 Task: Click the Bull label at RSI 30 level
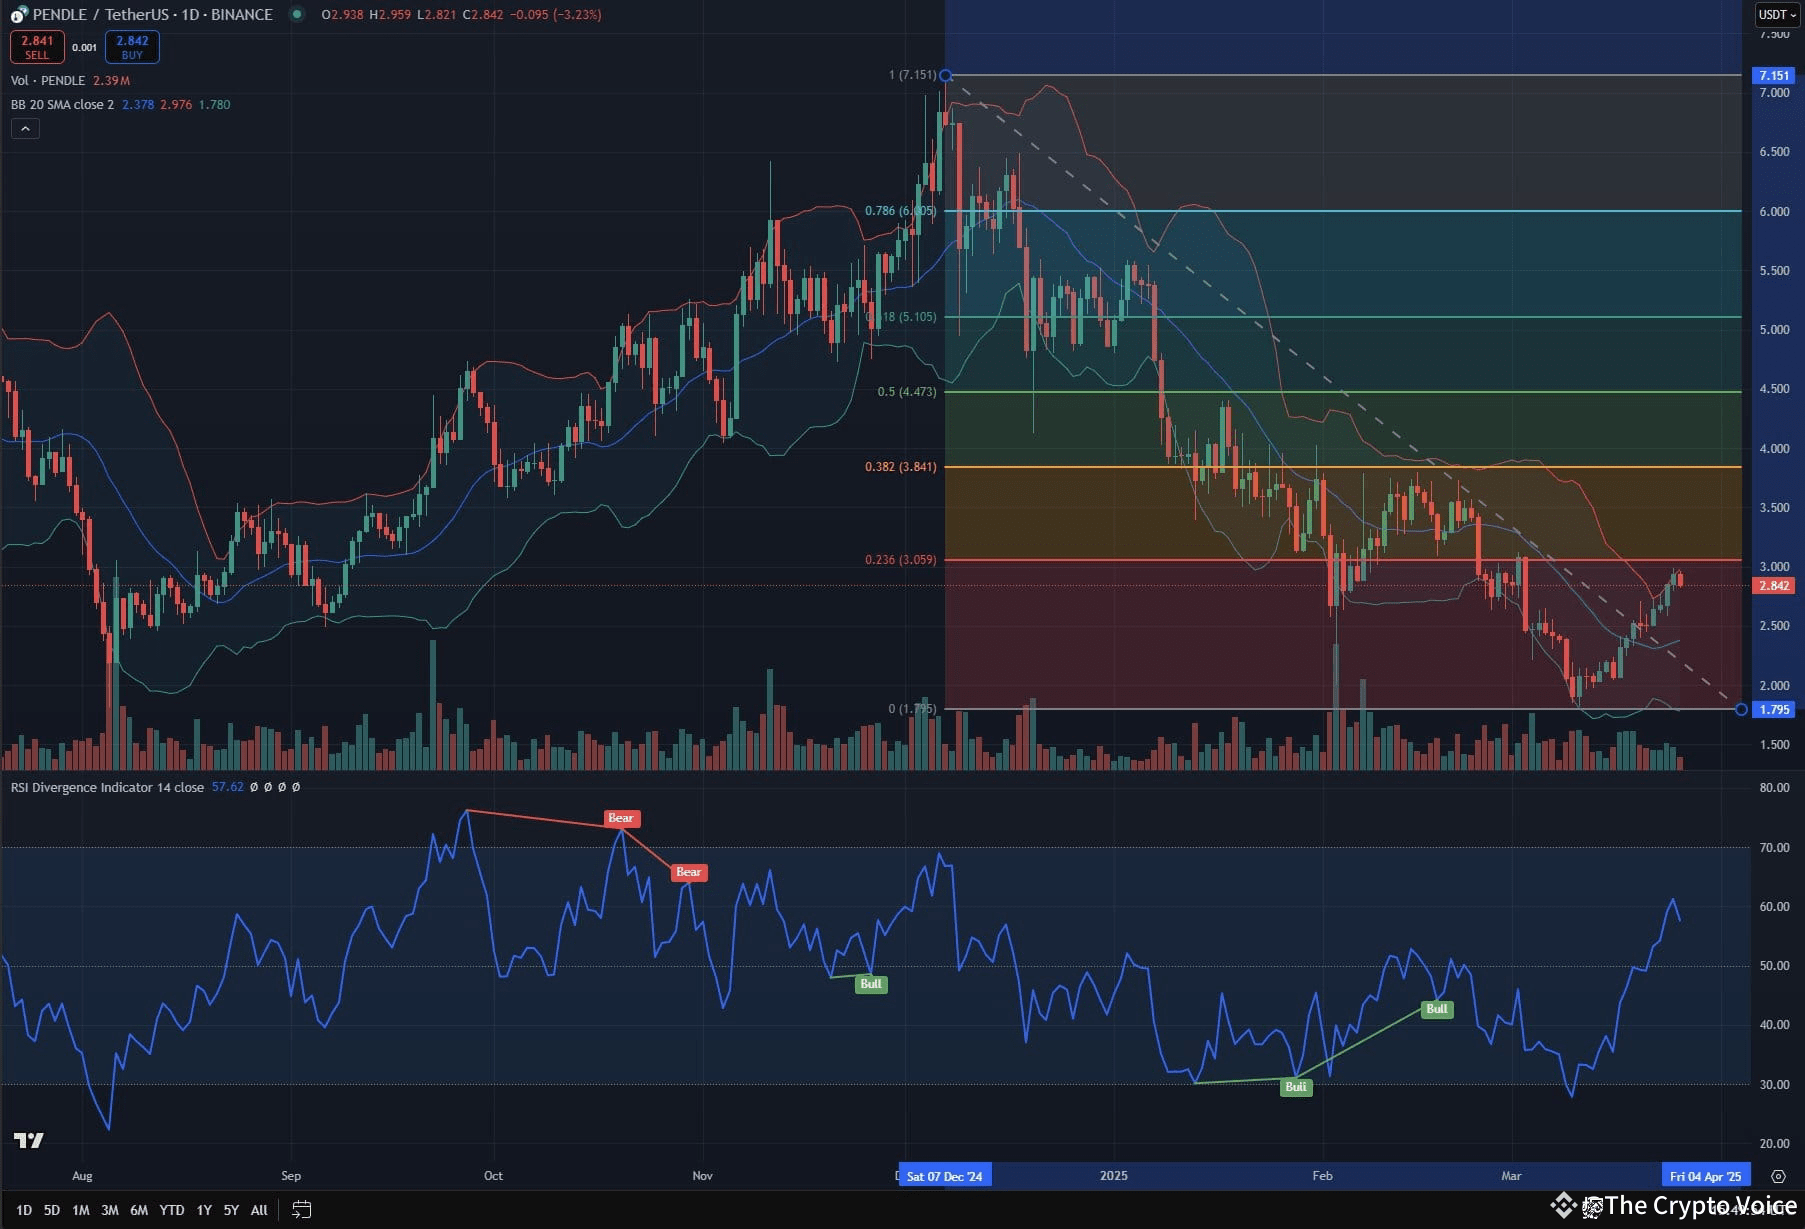pyautogui.click(x=1296, y=1087)
